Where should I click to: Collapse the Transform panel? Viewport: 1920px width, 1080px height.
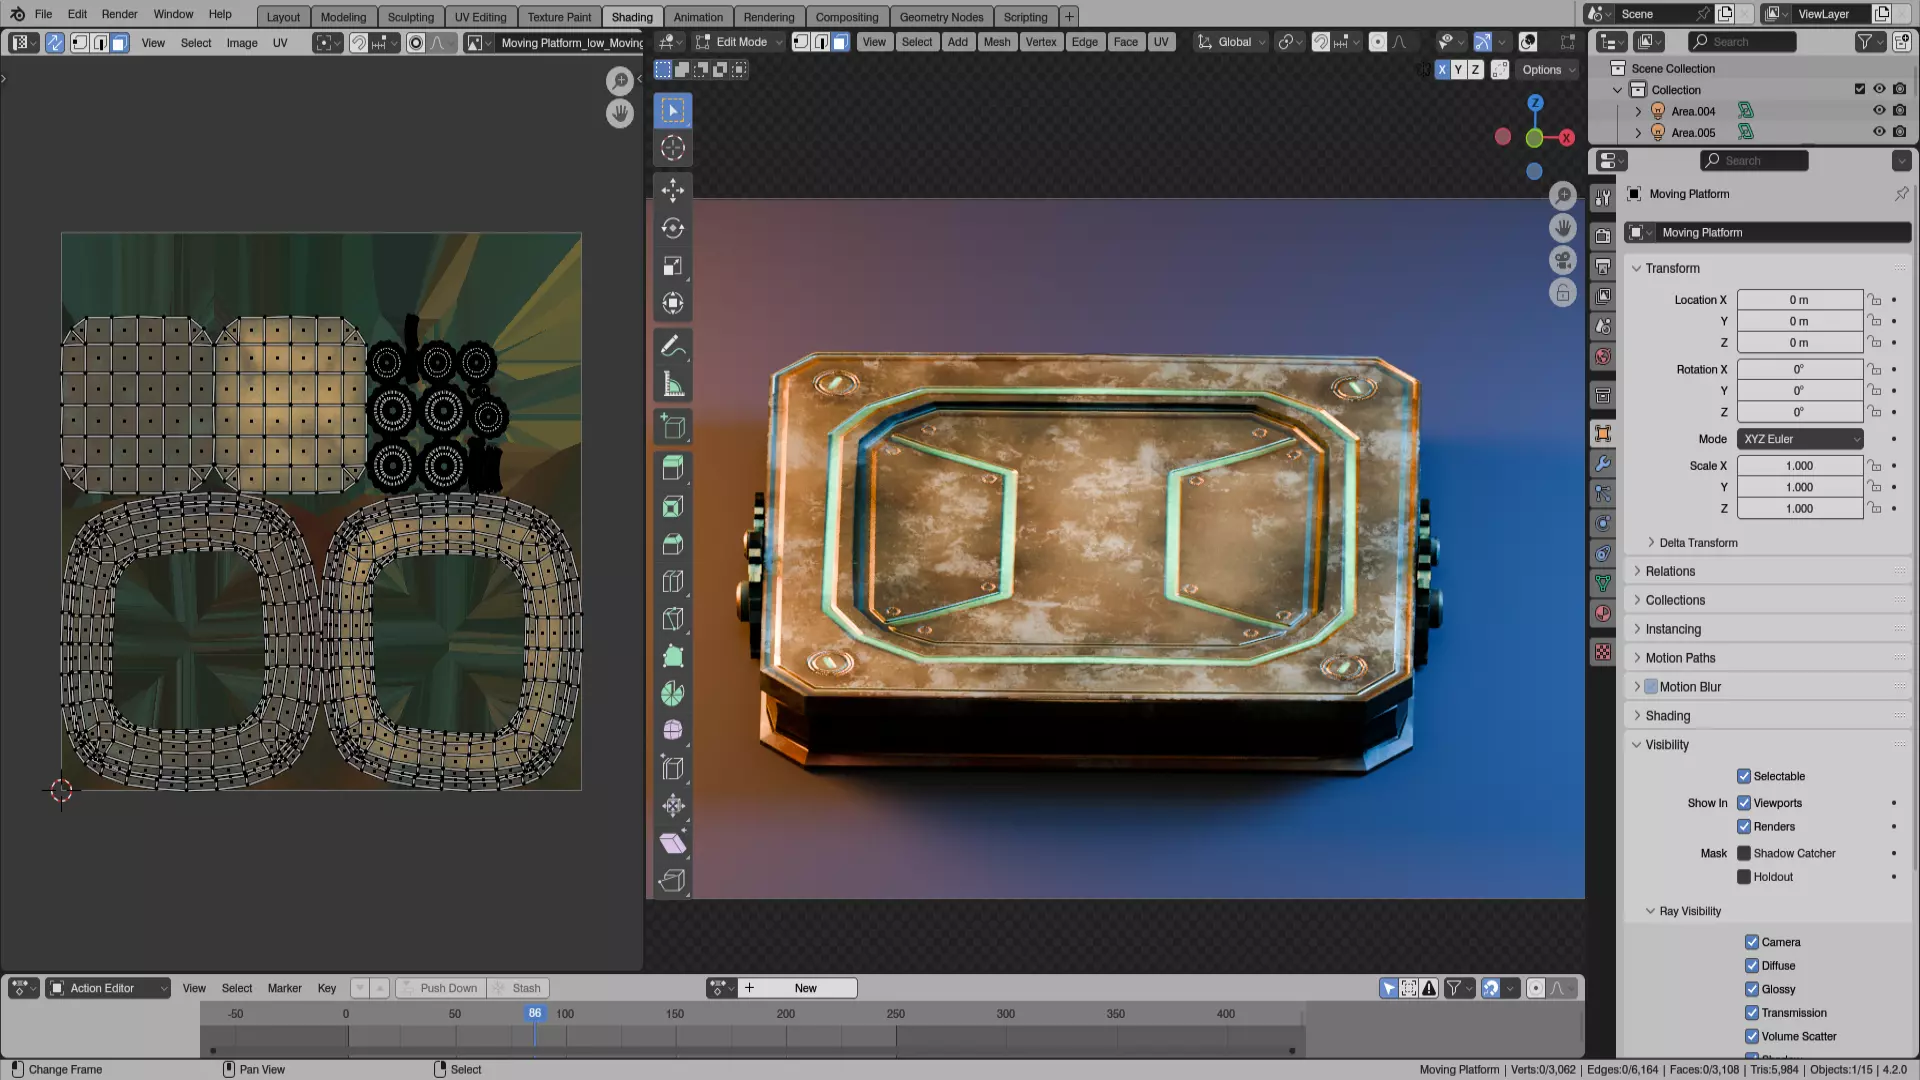tap(1672, 268)
